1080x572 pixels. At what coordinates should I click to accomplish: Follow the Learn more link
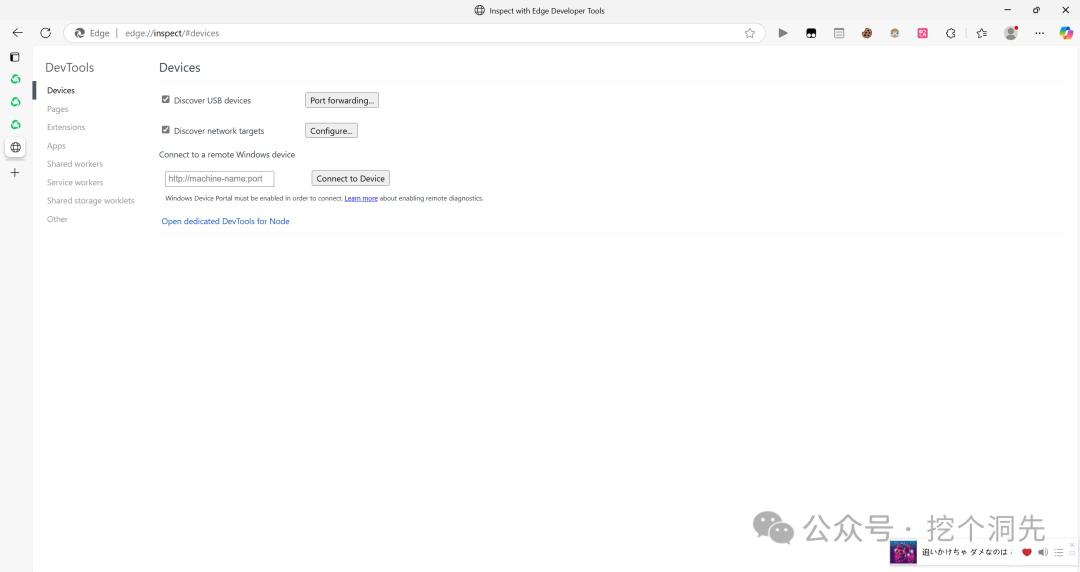(x=361, y=198)
